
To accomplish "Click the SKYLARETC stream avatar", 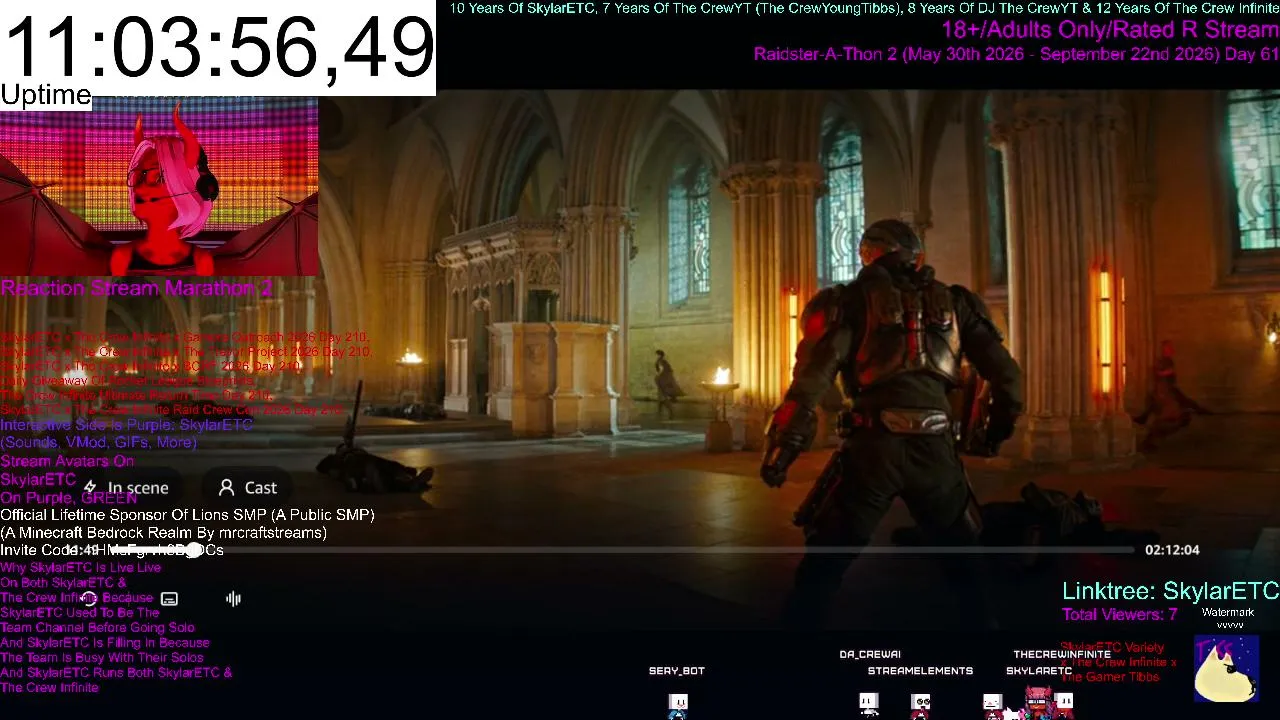I will [x=1040, y=702].
